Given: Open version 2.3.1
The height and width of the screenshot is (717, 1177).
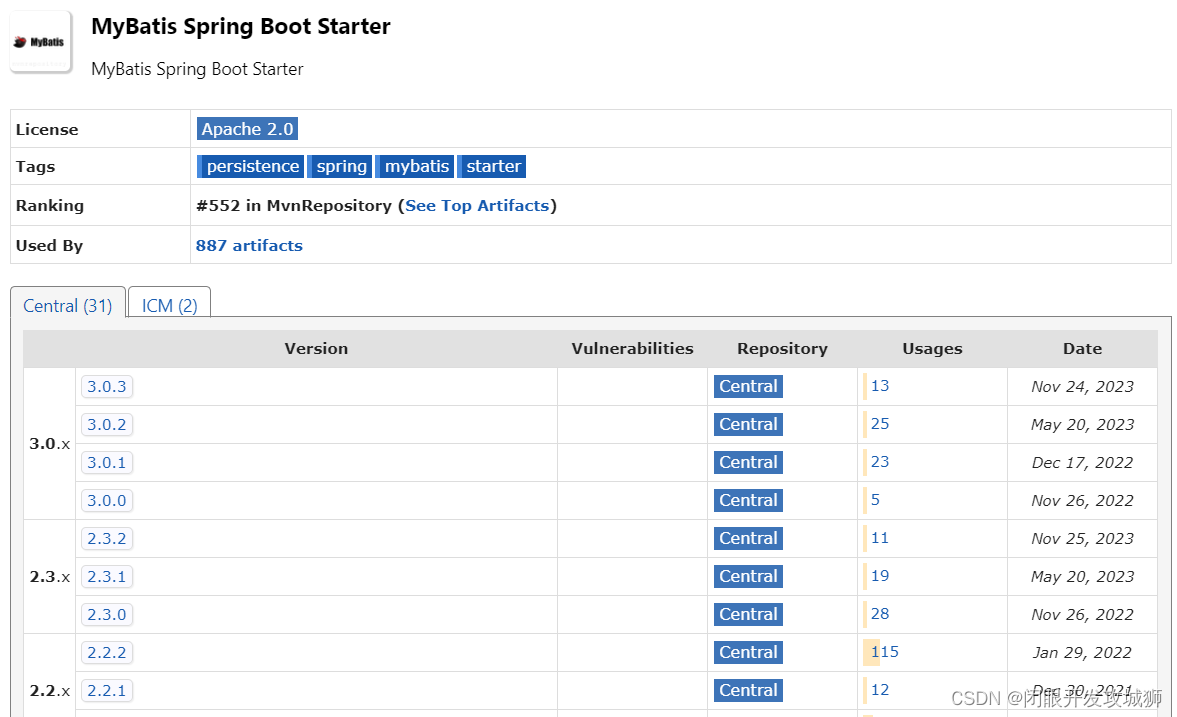Looking at the screenshot, I should [x=107, y=577].
